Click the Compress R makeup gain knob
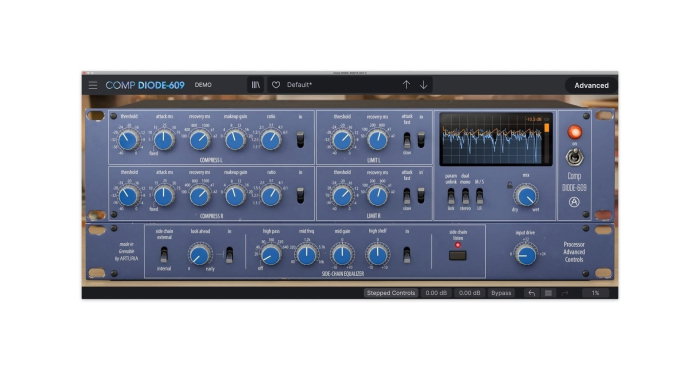The image size is (700, 372). click(235, 196)
